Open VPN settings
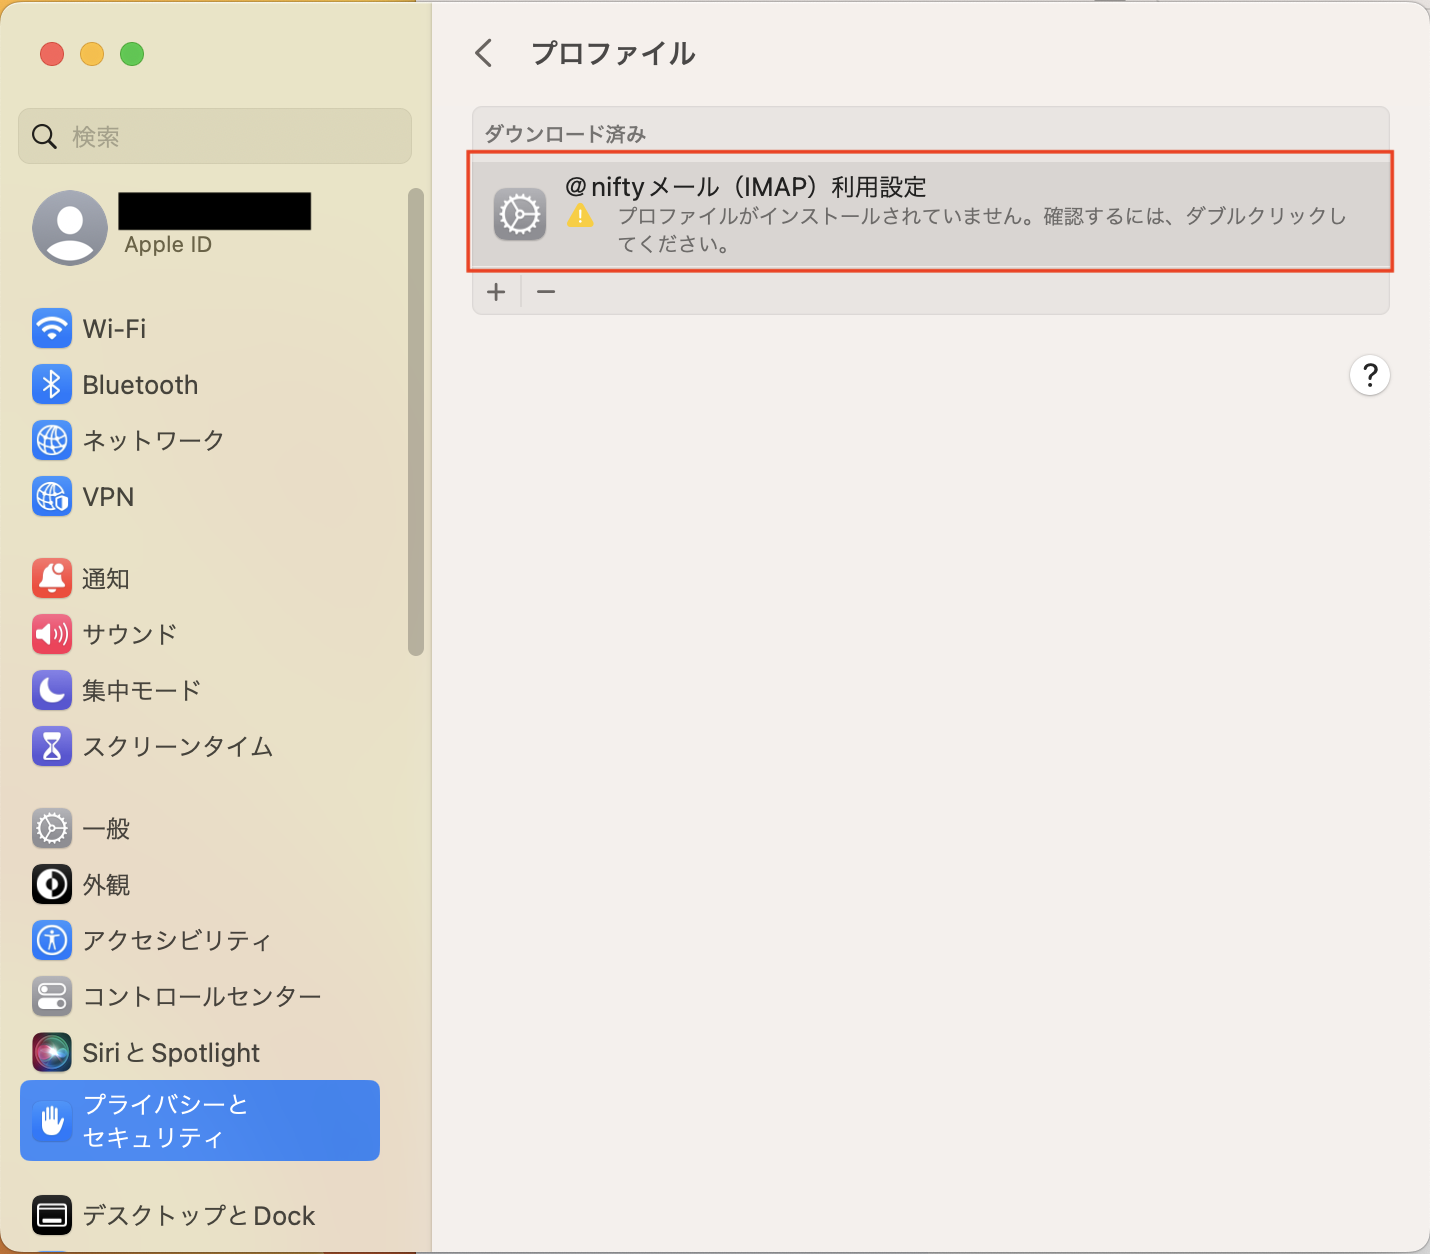This screenshot has width=1430, height=1254. tap(108, 496)
